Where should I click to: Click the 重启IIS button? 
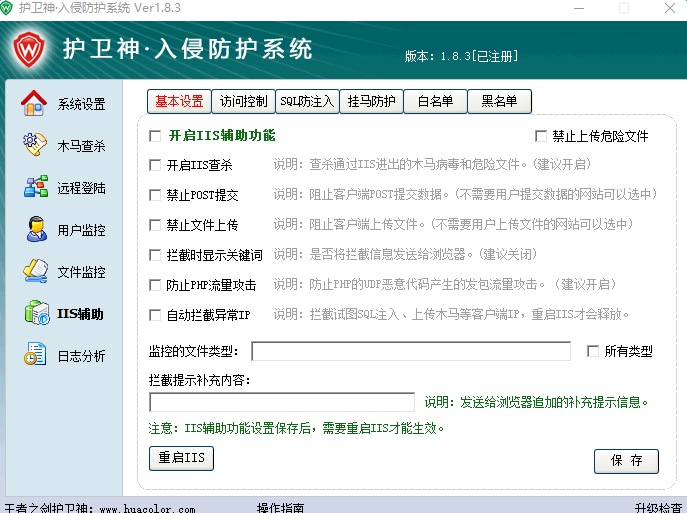182,458
